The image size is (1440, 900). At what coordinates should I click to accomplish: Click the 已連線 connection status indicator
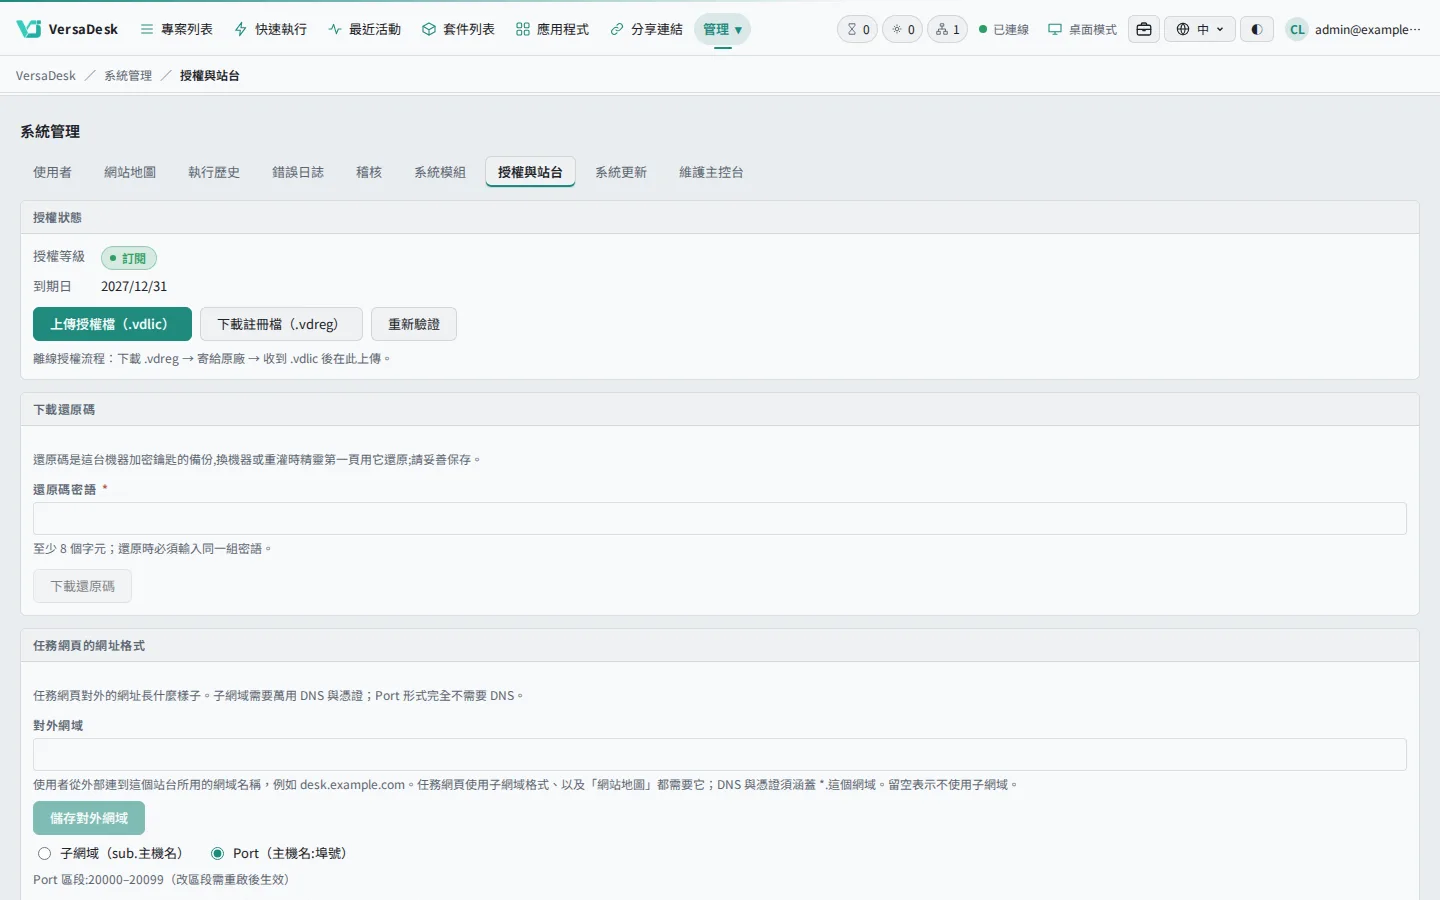click(x=1004, y=29)
